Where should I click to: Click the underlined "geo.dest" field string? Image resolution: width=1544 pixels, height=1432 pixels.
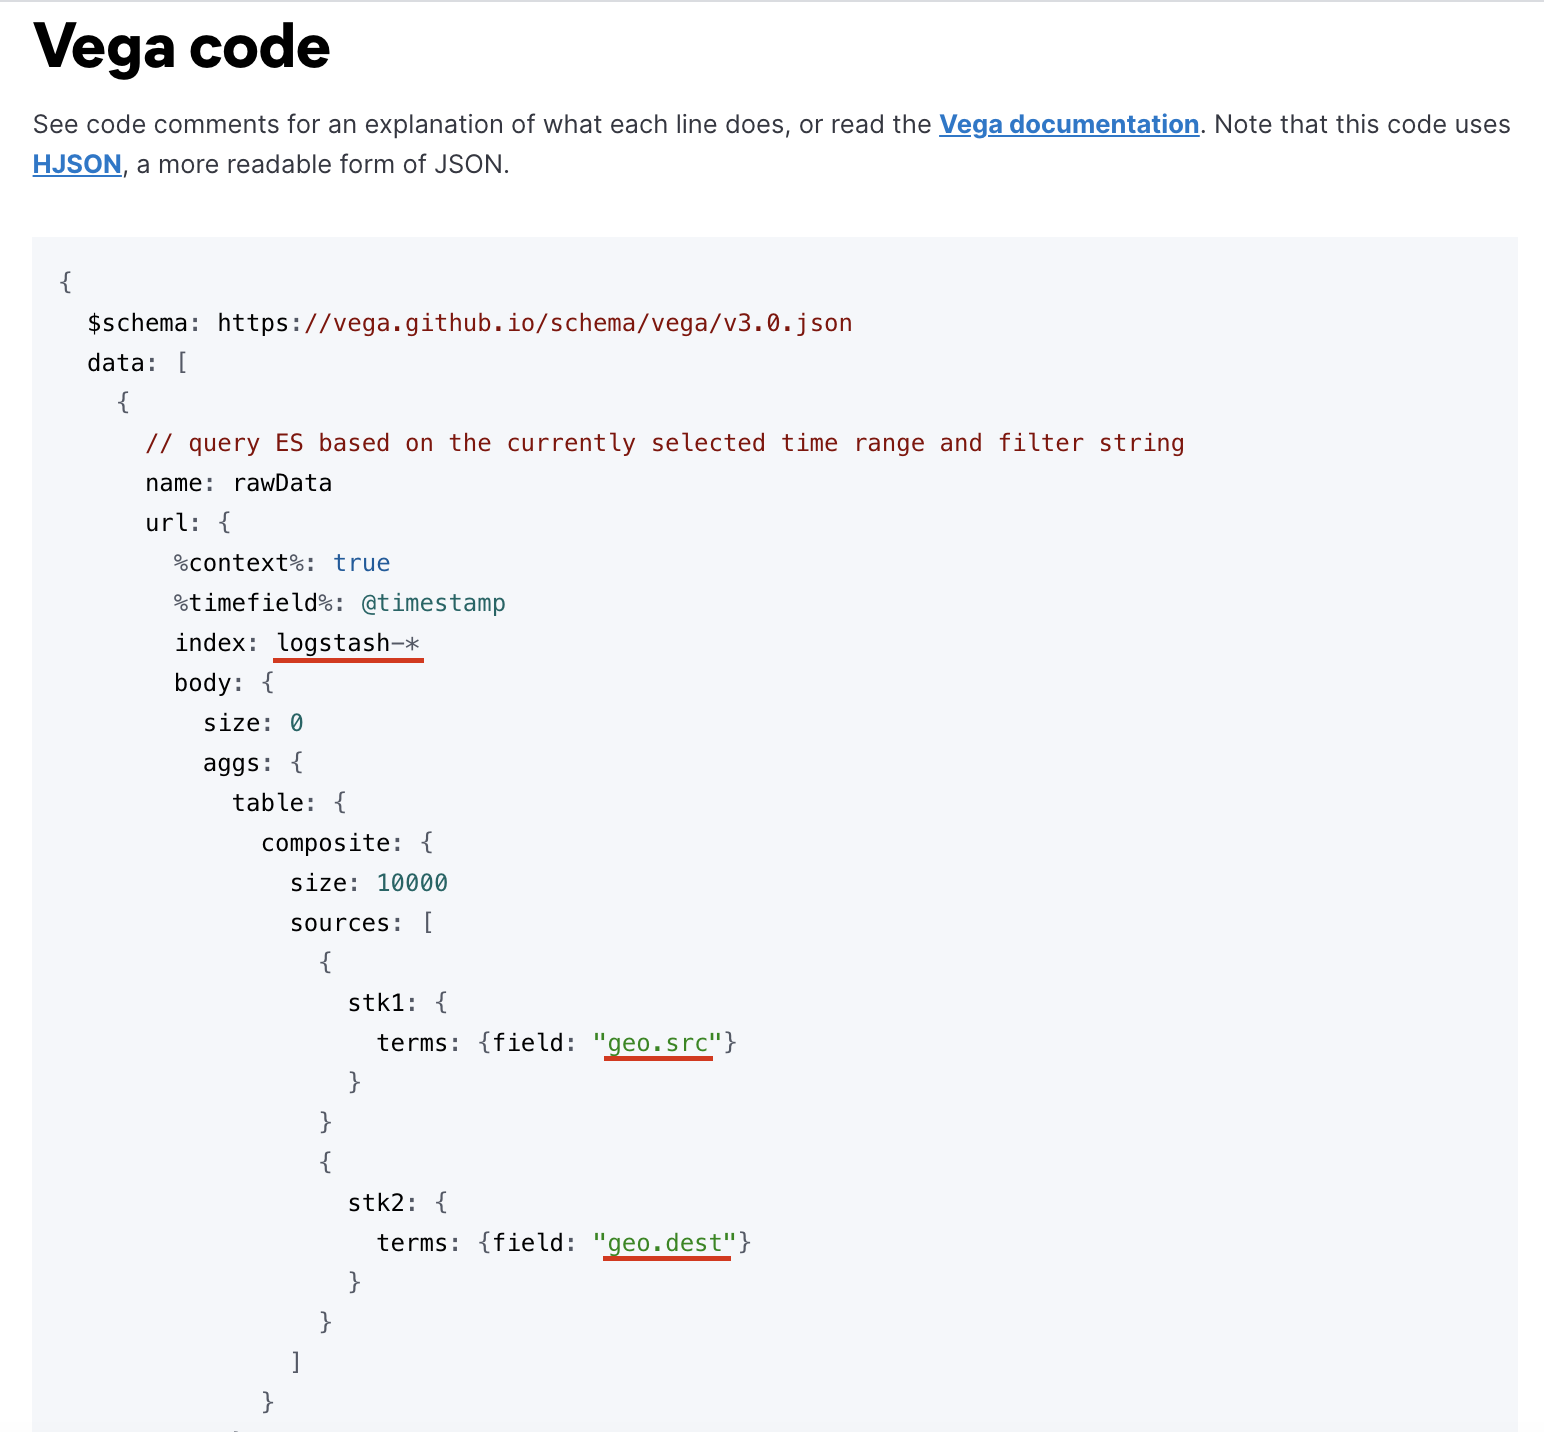(665, 1243)
